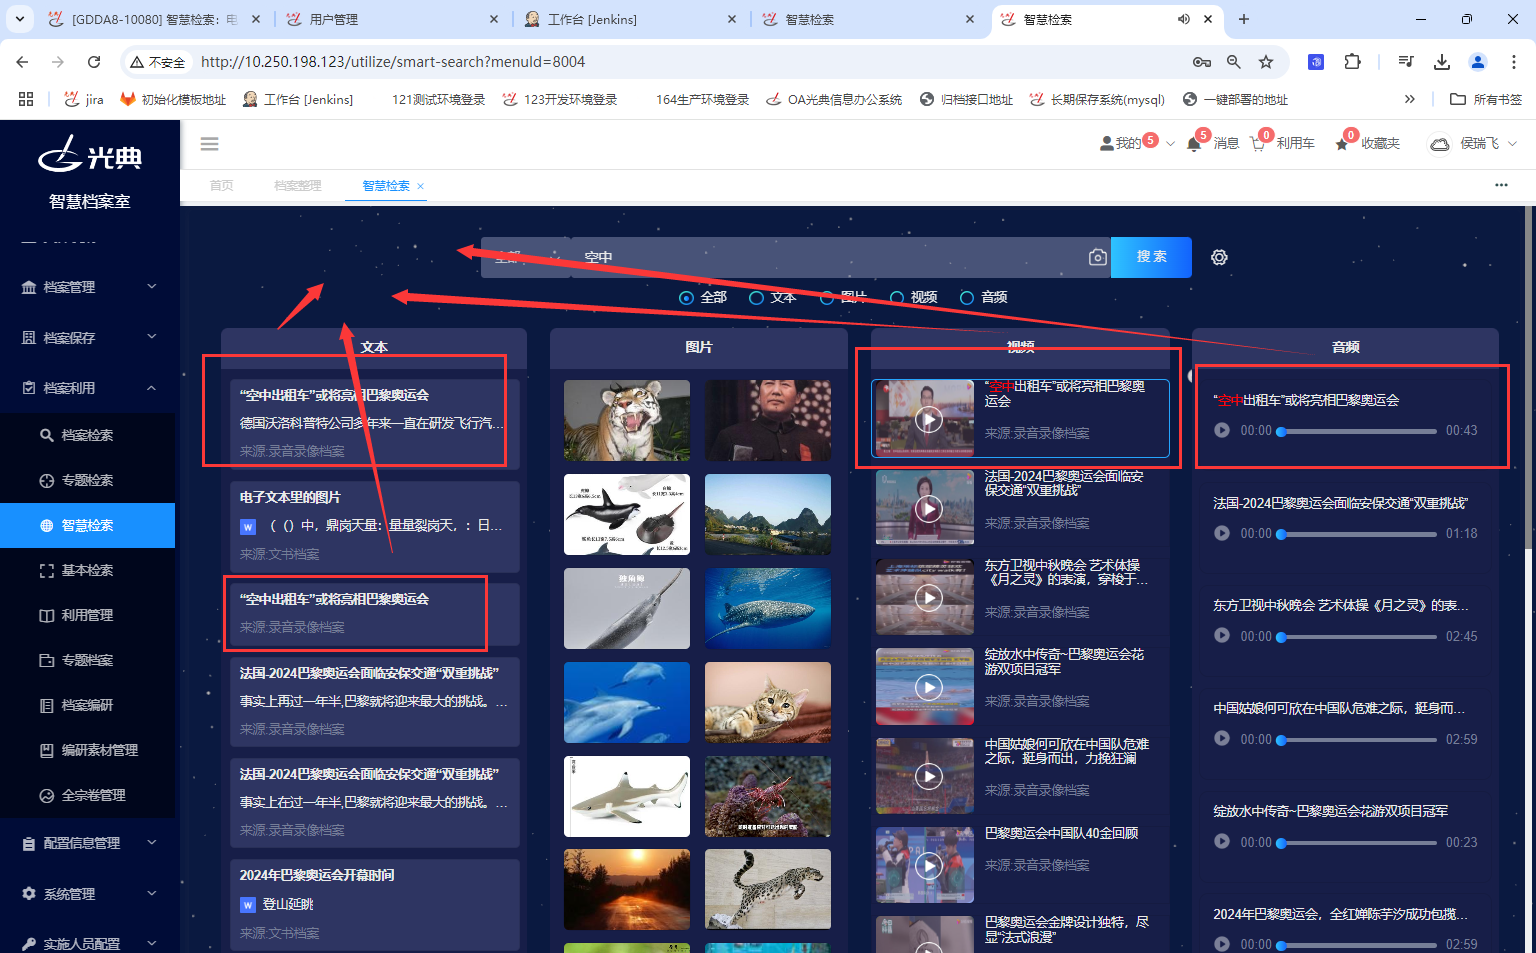Open the browser extensions puzzle icon
This screenshot has height=953, width=1536.
pyautogui.click(x=1352, y=62)
